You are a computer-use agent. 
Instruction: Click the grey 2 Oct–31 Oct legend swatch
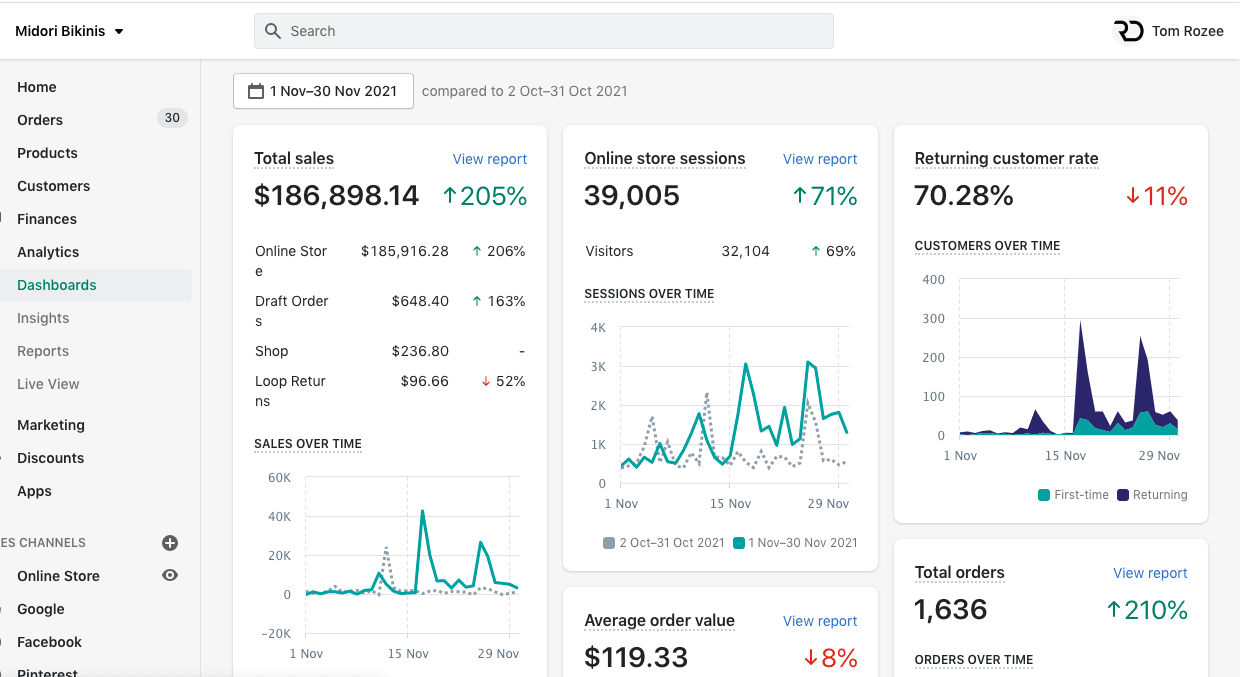[x=609, y=543]
